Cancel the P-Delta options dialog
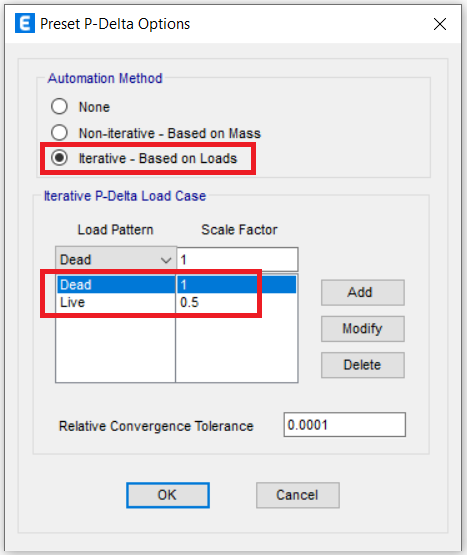 pos(298,495)
